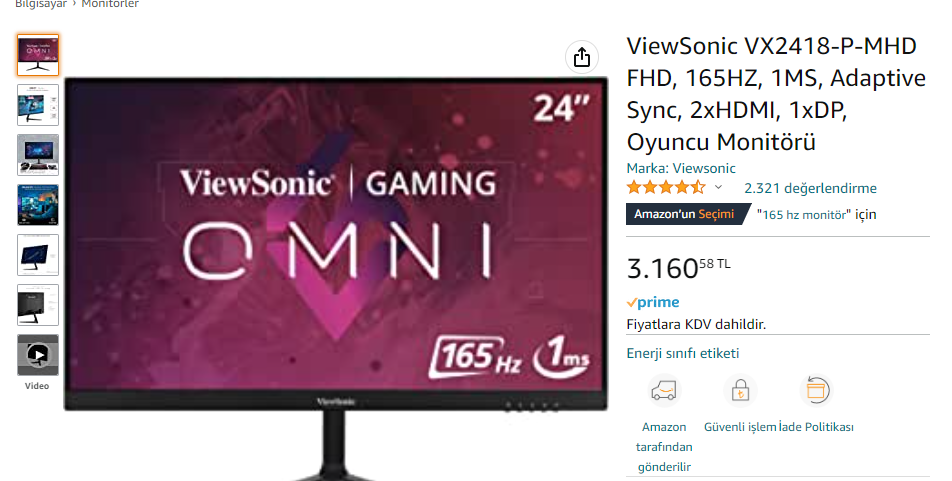Open the Marka: Viewsonic brand link
The width and height of the screenshot is (952, 481).
681,168
